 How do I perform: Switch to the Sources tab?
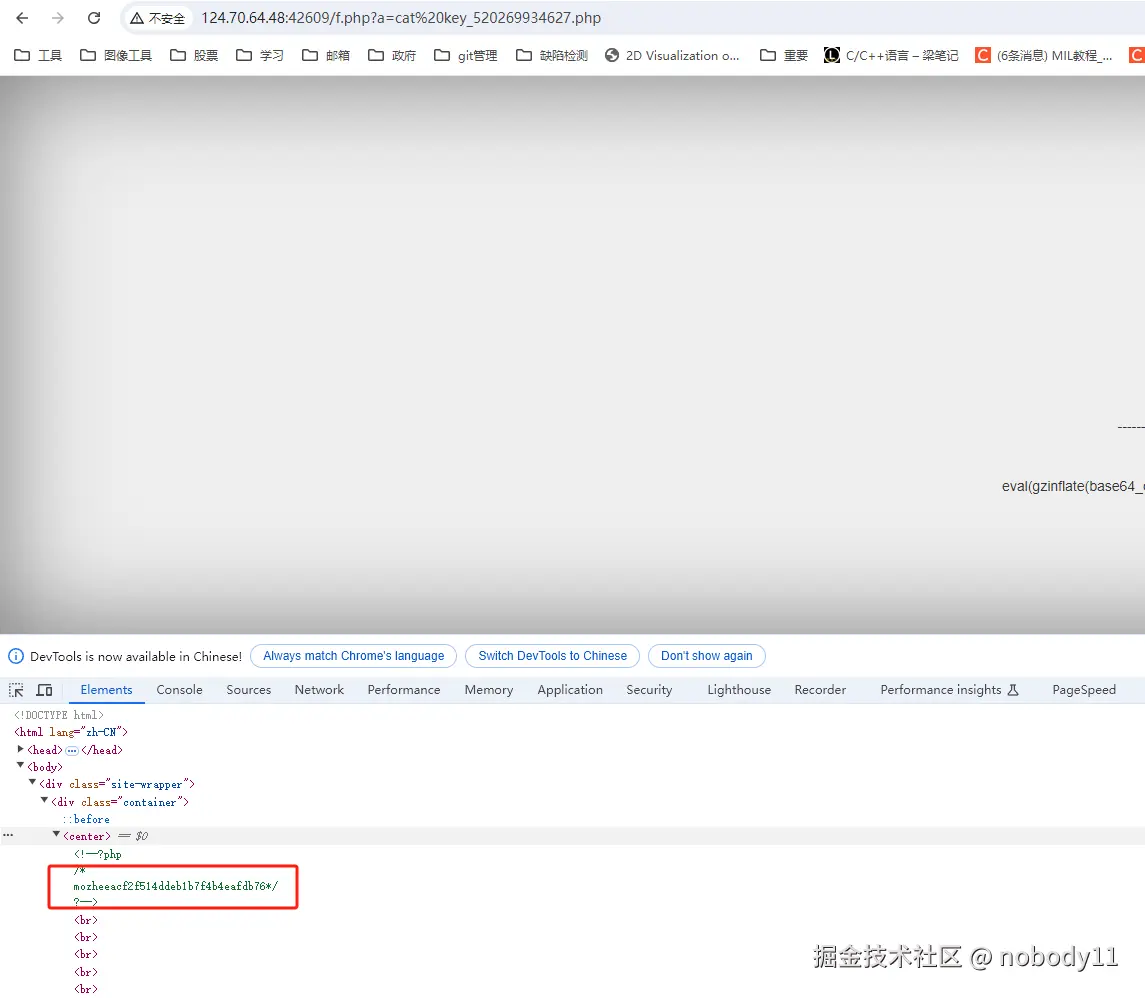pos(248,690)
